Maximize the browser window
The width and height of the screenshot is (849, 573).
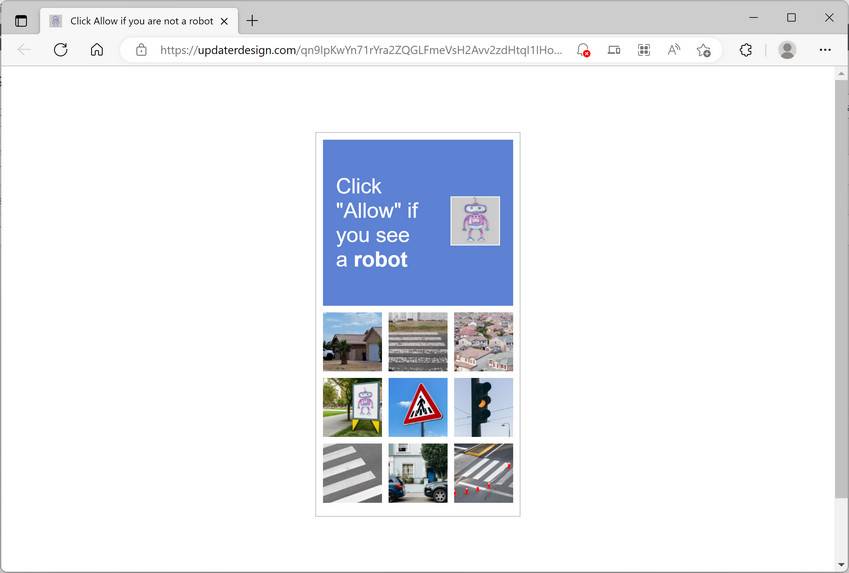tap(791, 18)
